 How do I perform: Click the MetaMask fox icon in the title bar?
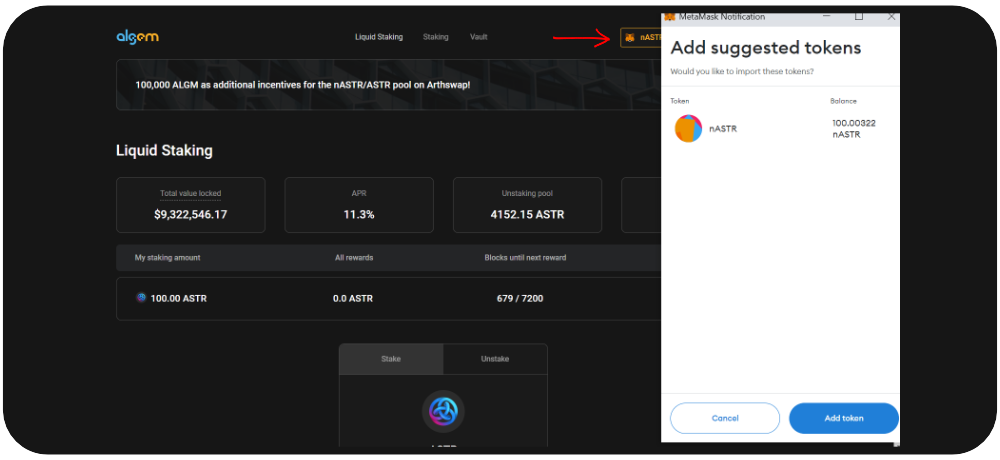[x=670, y=17]
